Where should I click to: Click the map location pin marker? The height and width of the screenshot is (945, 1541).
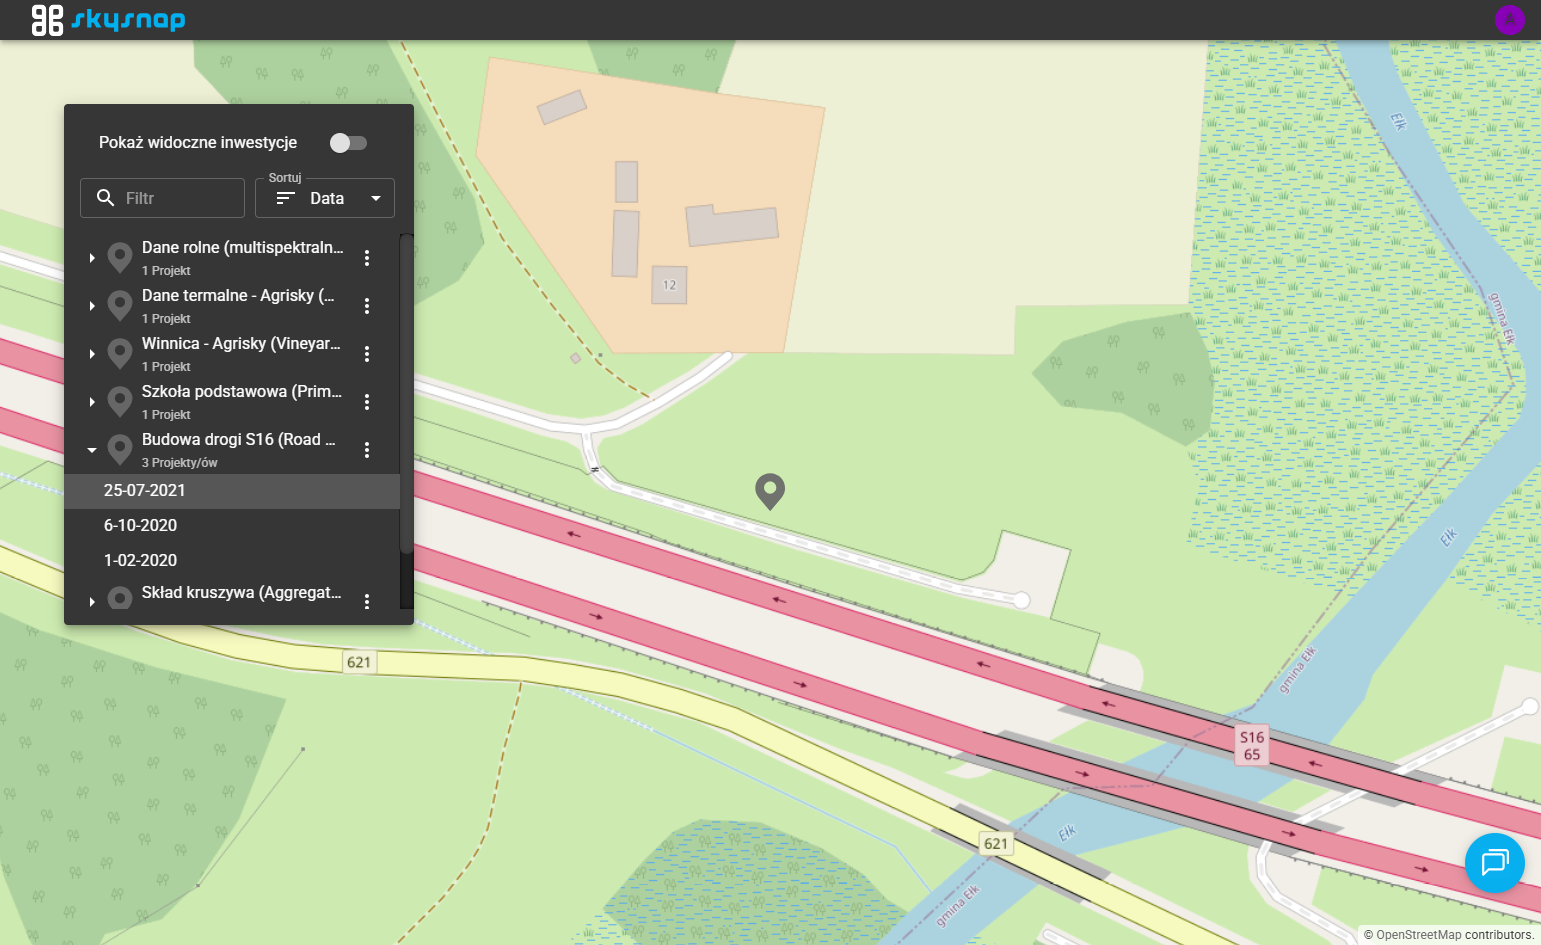pyautogui.click(x=769, y=491)
